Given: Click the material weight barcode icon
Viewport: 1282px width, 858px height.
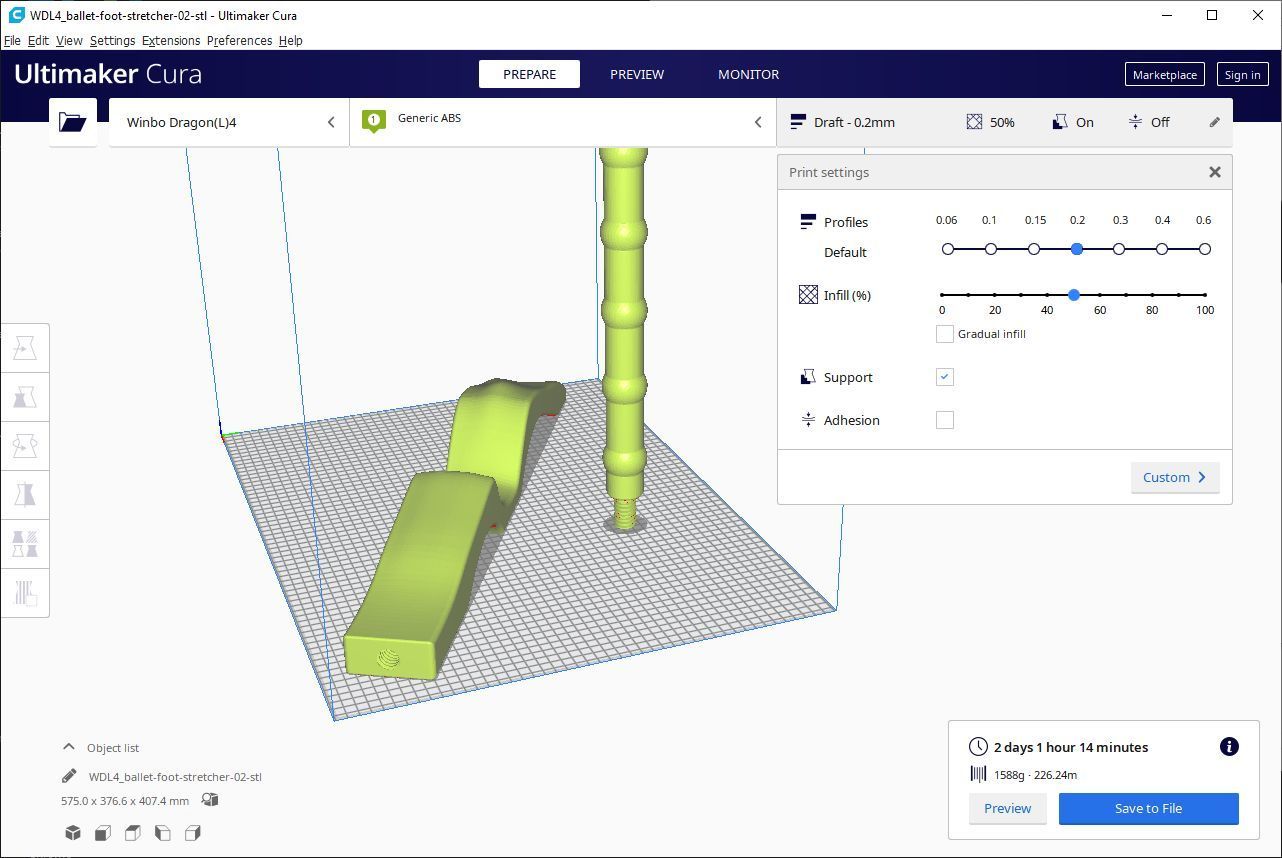Looking at the screenshot, I should (978, 774).
